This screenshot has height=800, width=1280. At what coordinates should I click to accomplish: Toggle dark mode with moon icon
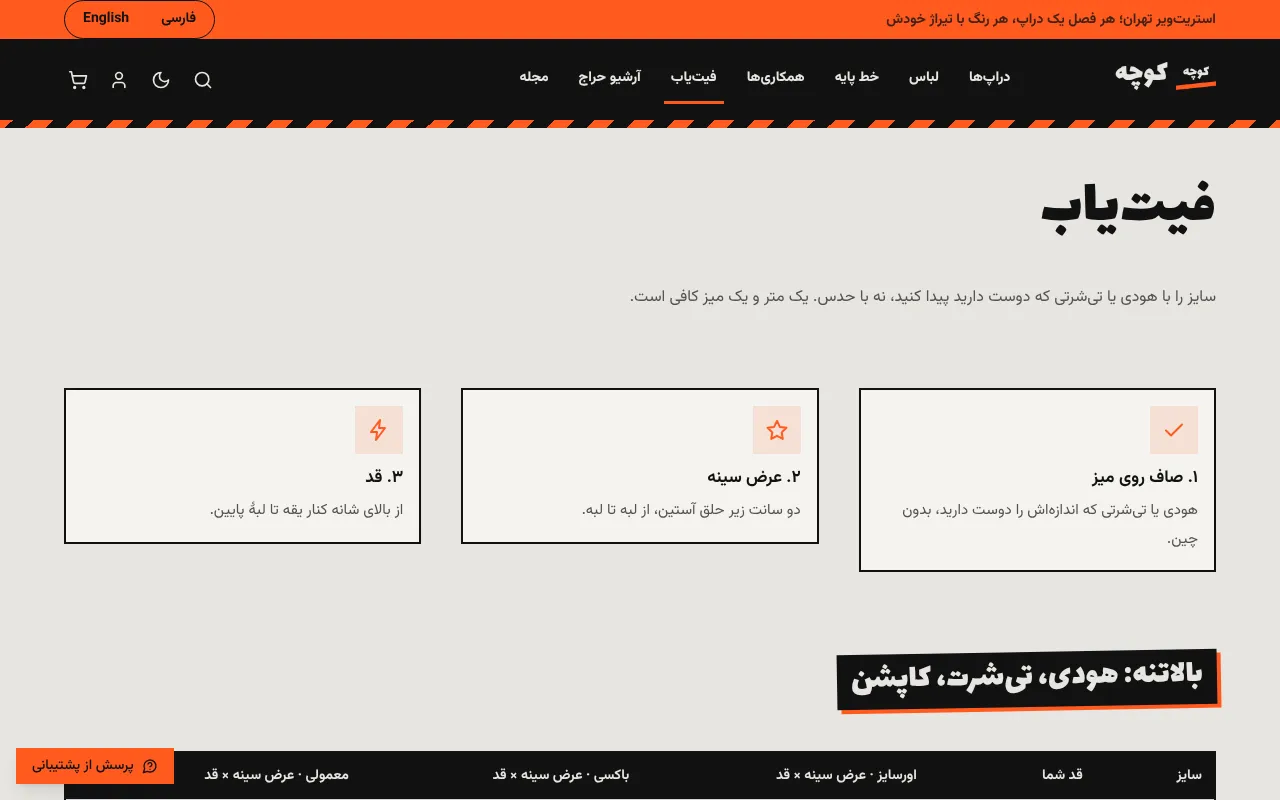point(161,80)
